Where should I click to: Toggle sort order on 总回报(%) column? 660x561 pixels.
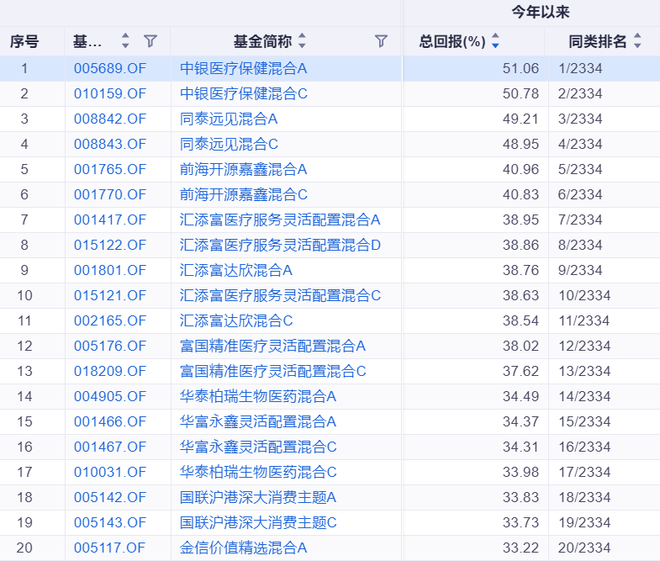tap(495, 41)
